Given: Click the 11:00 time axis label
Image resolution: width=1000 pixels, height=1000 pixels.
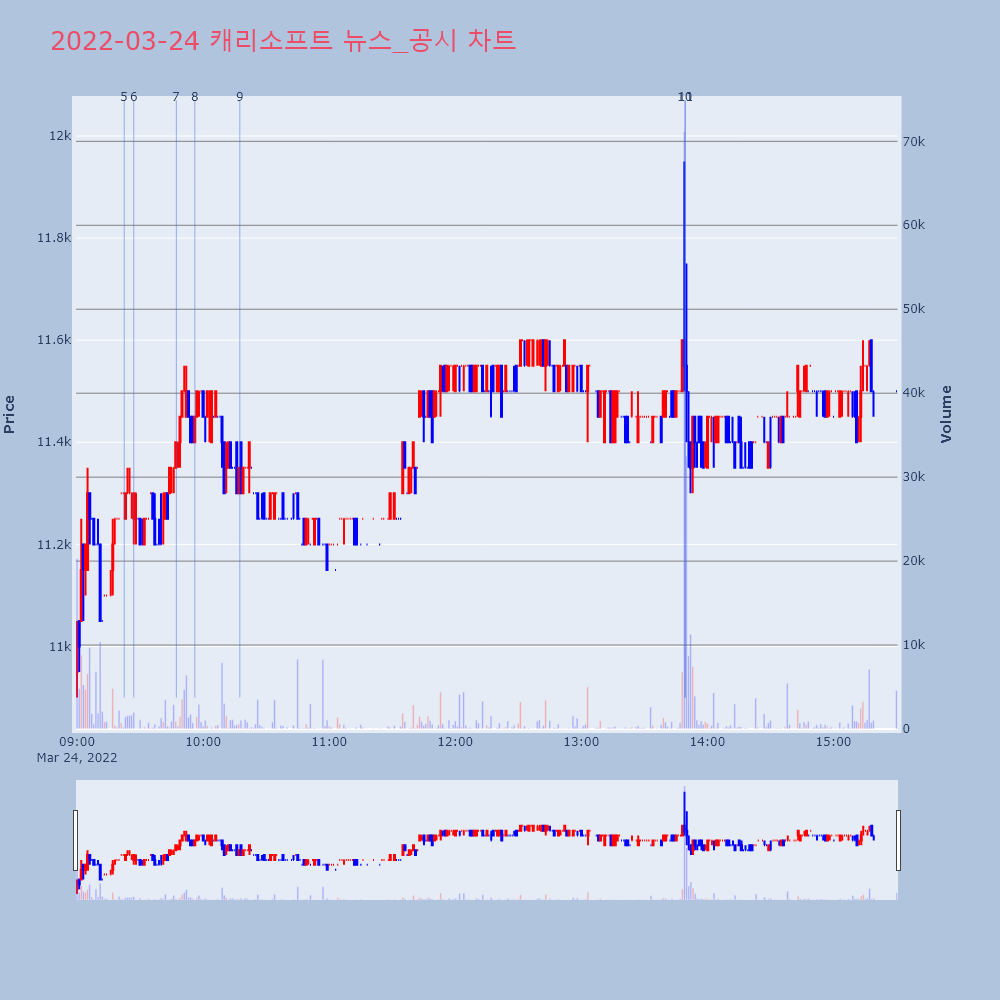Looking at the screenshot, I should (329, 742).
